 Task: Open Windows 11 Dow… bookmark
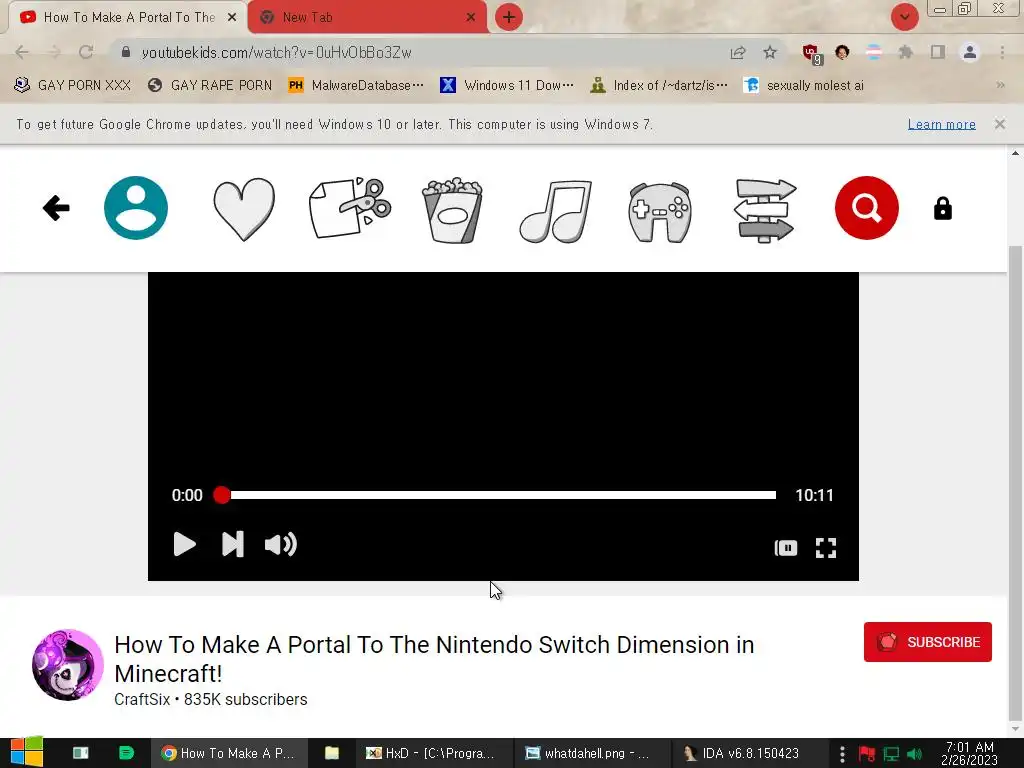click(507, 86)
